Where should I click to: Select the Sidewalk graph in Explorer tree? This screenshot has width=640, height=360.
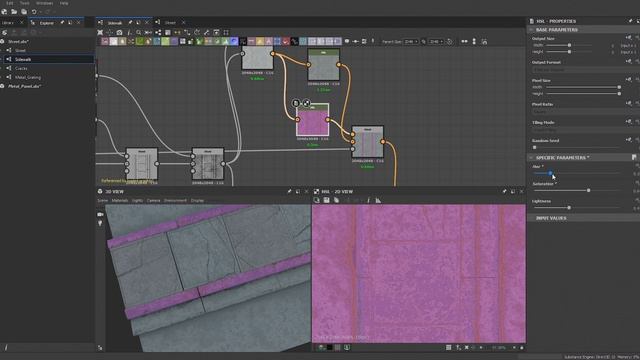(x=23, y=59)
